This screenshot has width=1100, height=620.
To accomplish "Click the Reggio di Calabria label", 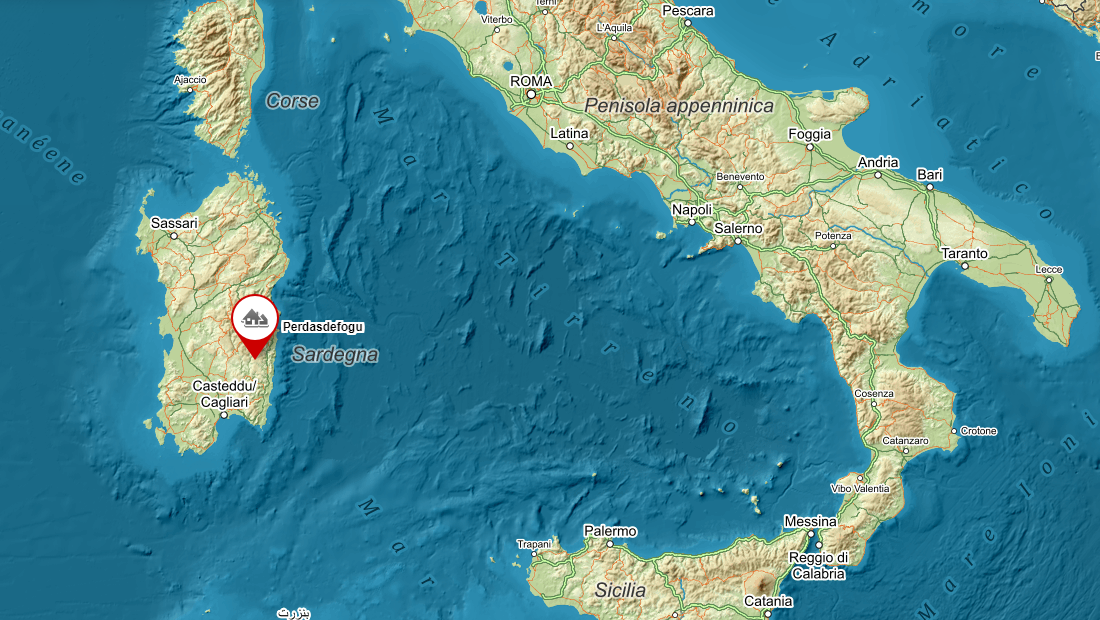I will click(x=819, y=566).
